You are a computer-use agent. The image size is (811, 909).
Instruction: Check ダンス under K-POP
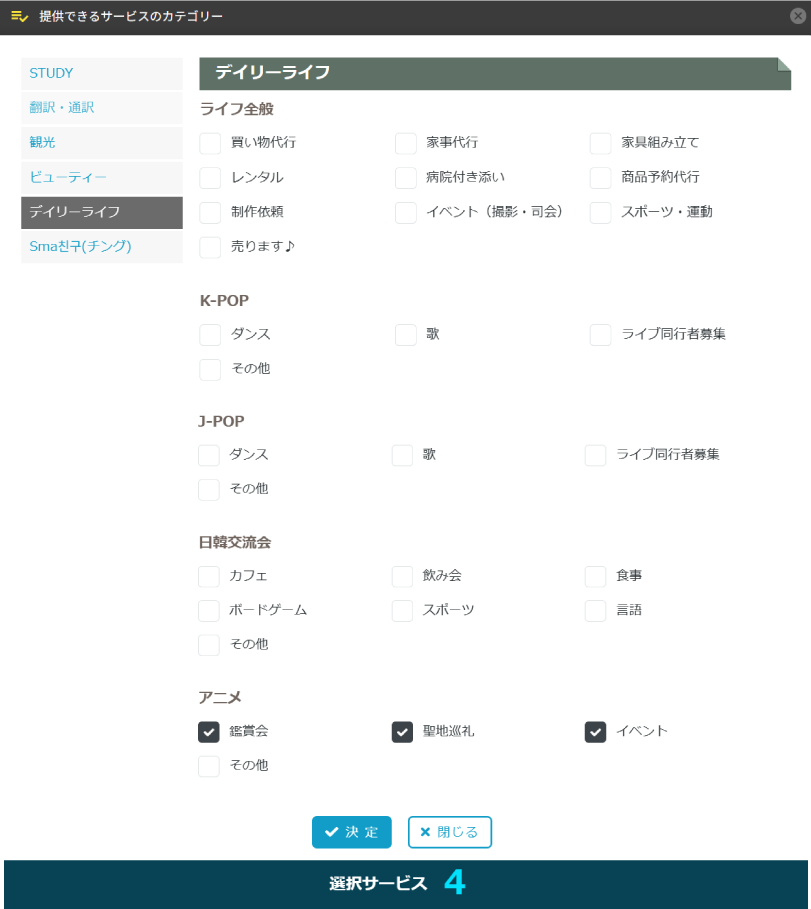click(x=209, y=335)
